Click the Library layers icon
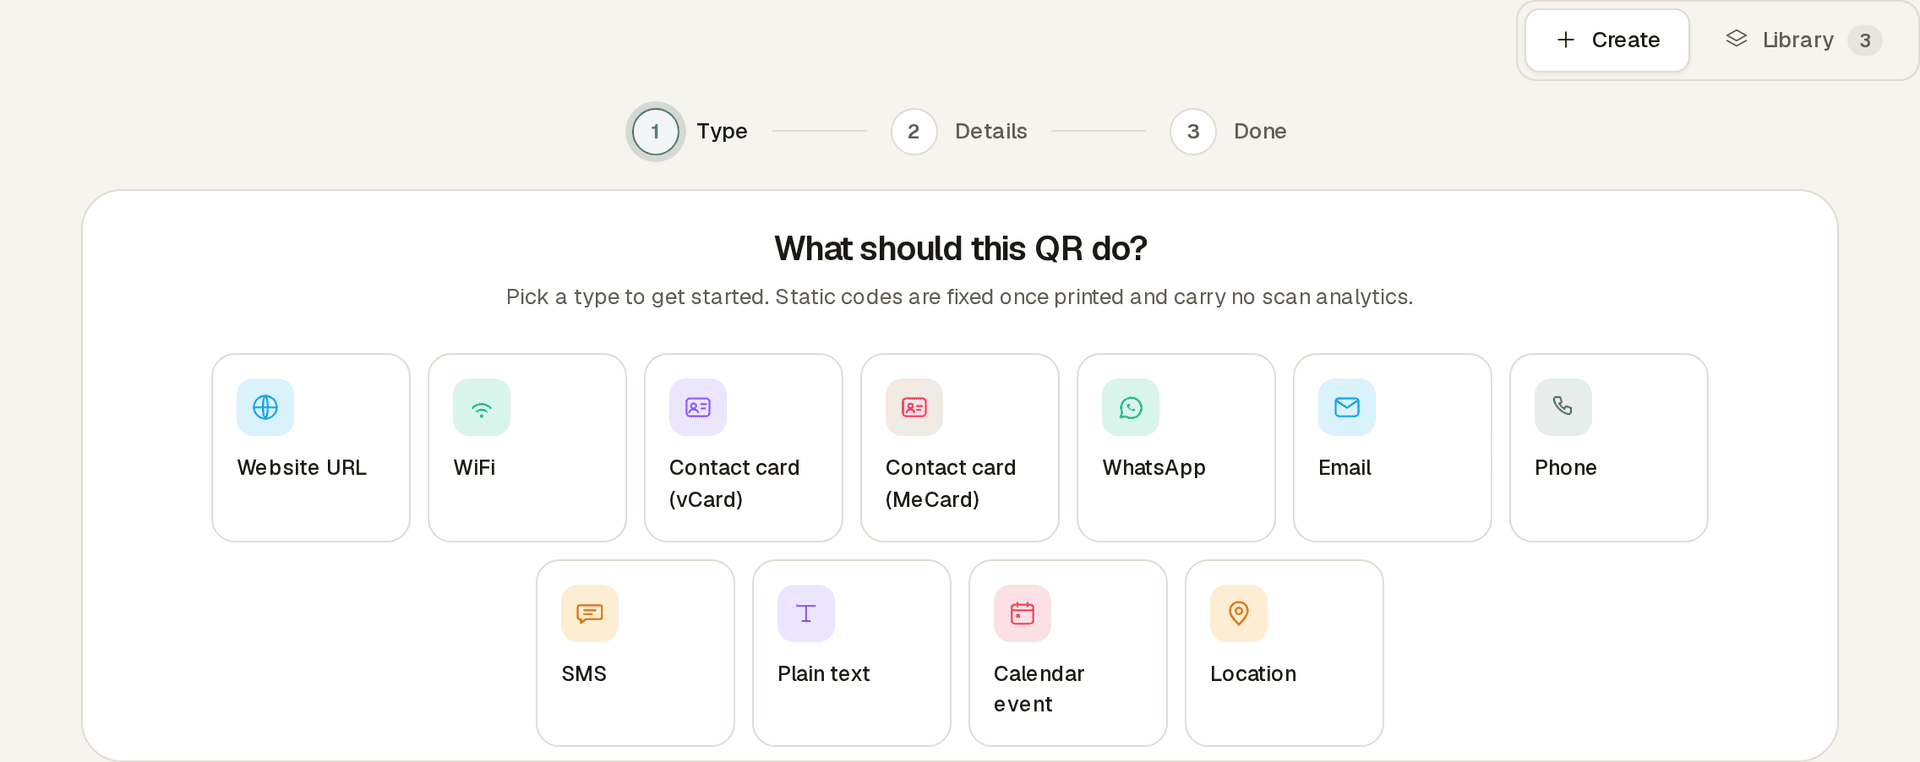This screenshot has width=1920, height=762. [x=1736, y=39]
